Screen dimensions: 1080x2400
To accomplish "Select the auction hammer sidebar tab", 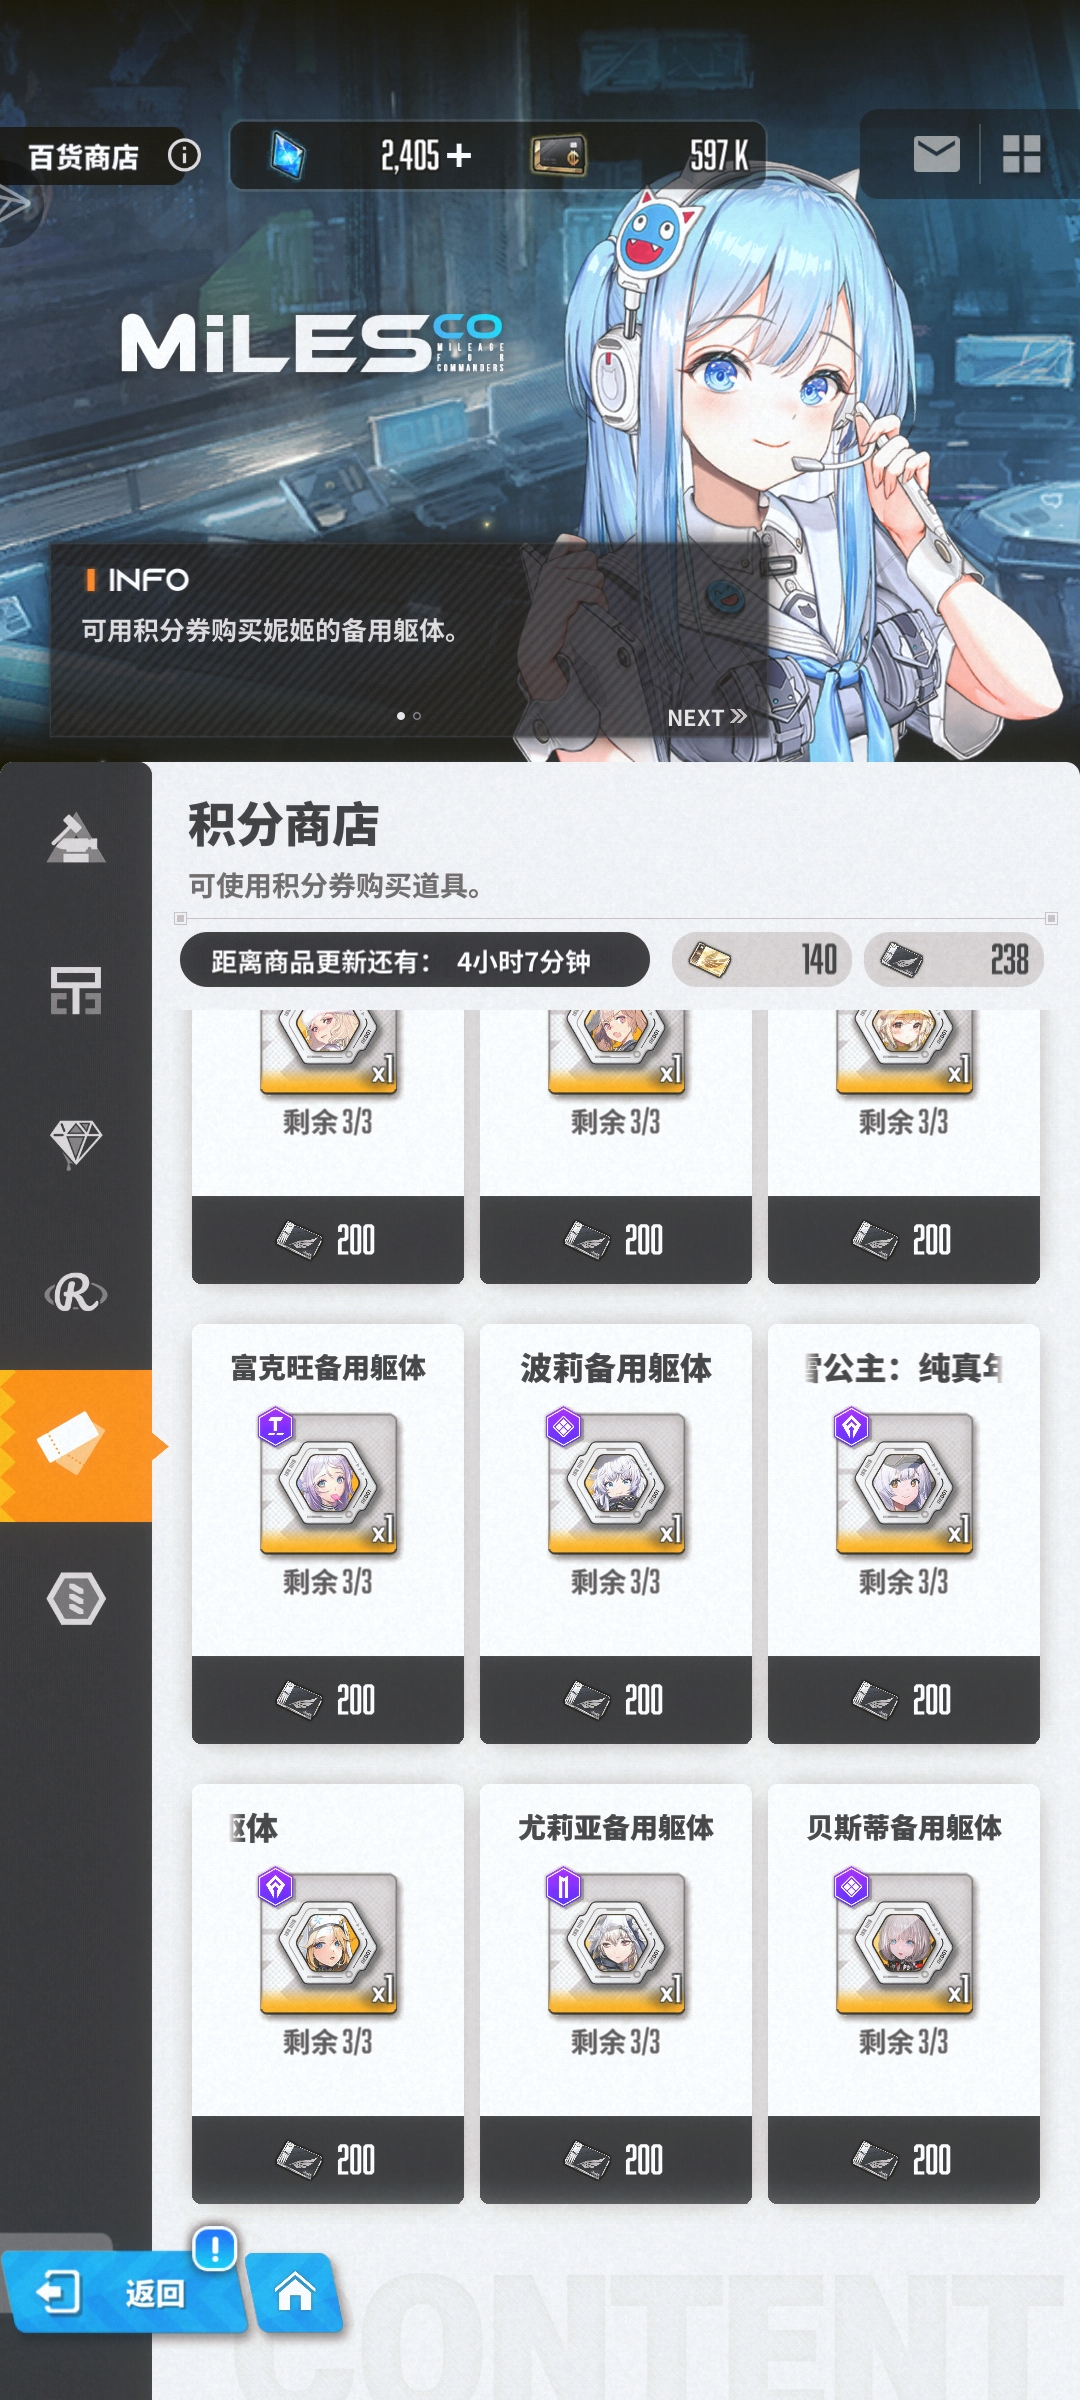I will (x=76, y=838).
